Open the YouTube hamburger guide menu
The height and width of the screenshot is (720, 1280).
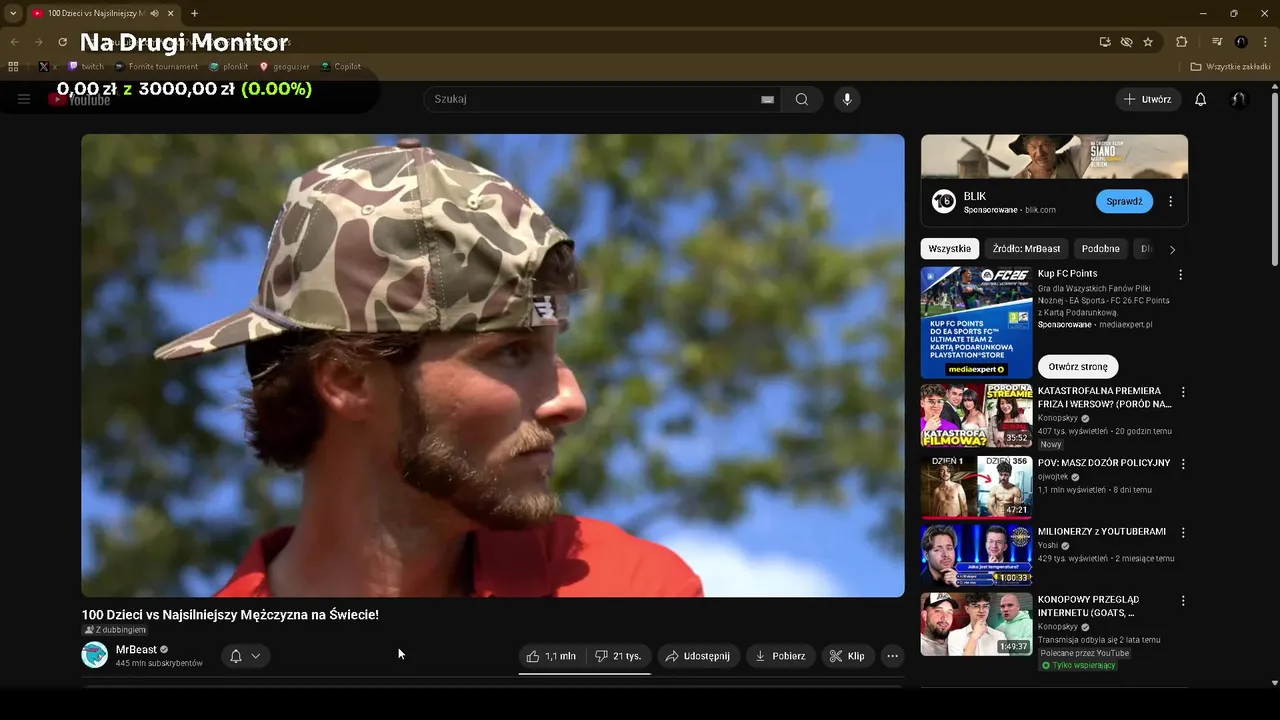point(24,99)
